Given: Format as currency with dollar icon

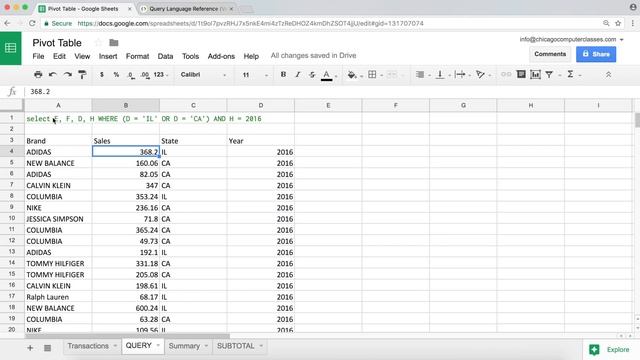Looking at the screenshot, I should (102, 74).
